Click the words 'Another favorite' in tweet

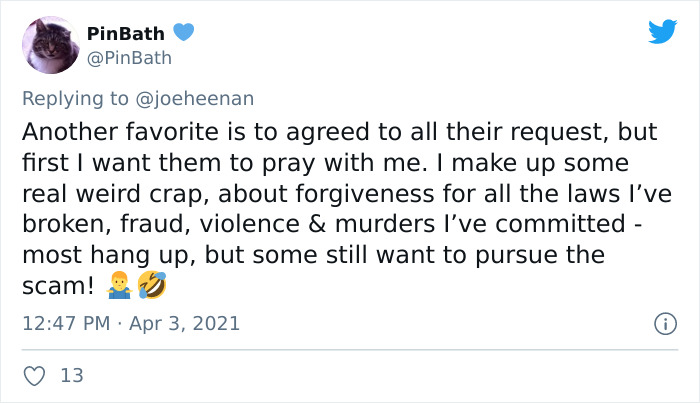pyautogui.click(x=121, y=132)
